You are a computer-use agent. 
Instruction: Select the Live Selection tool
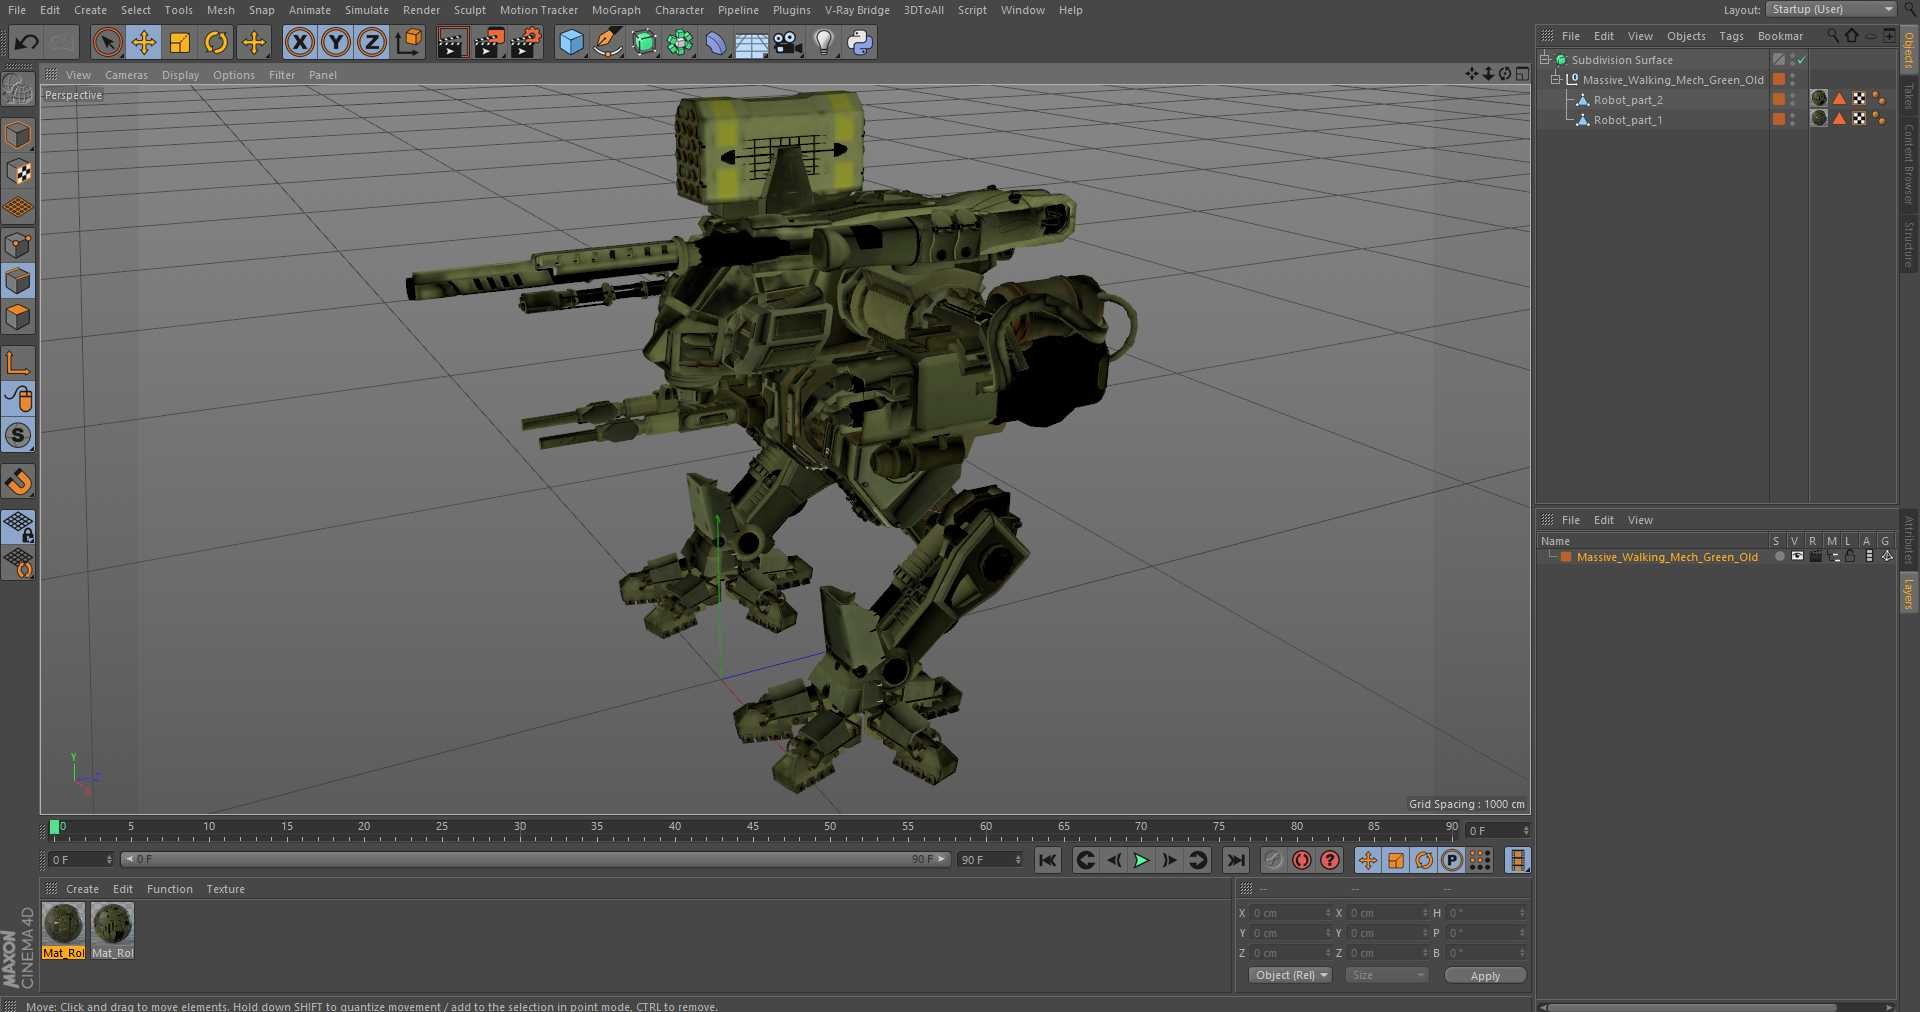tap(107, 42)
